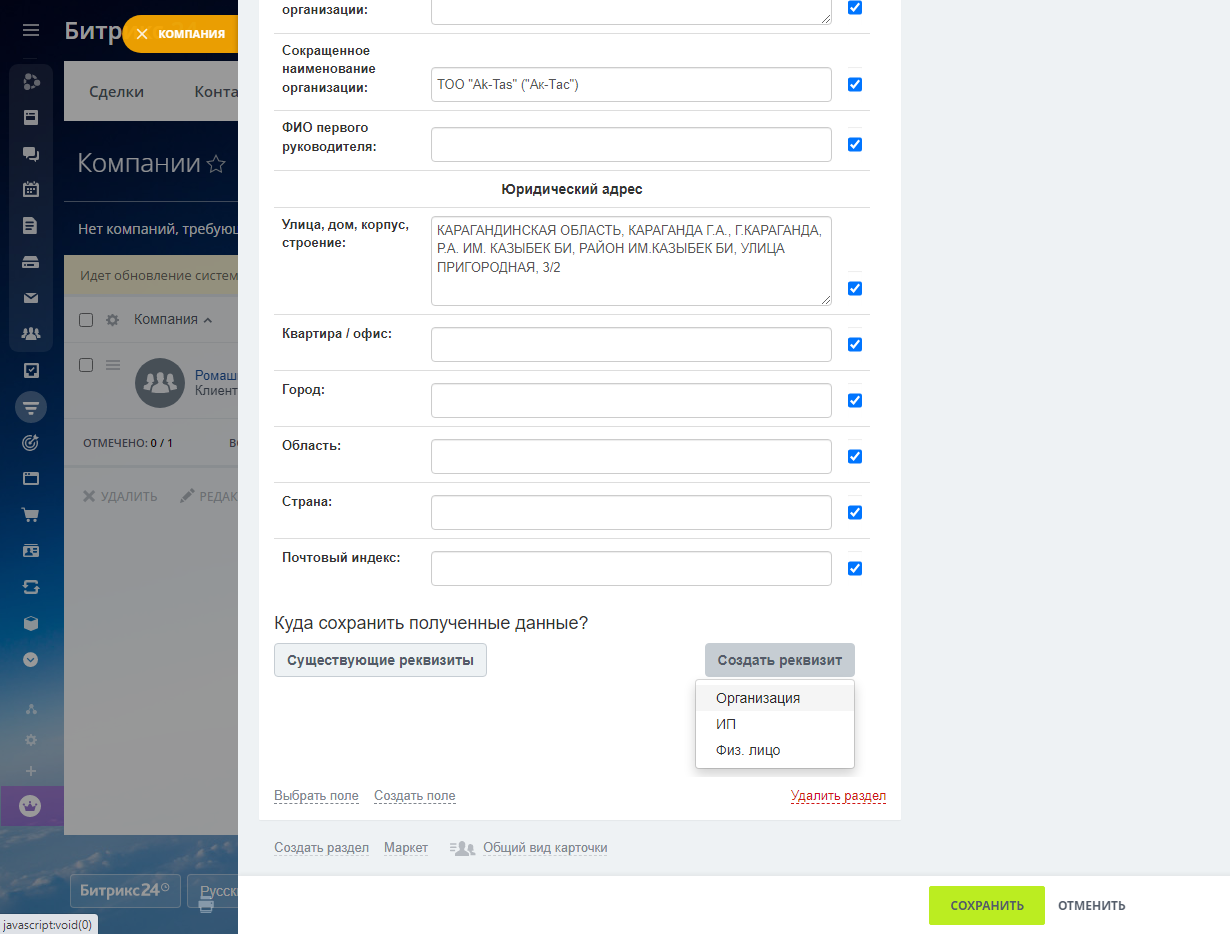This screenshot has width=1230, height=934.
Task: Open the Создать реквизит dropdown button
Action: tap(780, 660)
